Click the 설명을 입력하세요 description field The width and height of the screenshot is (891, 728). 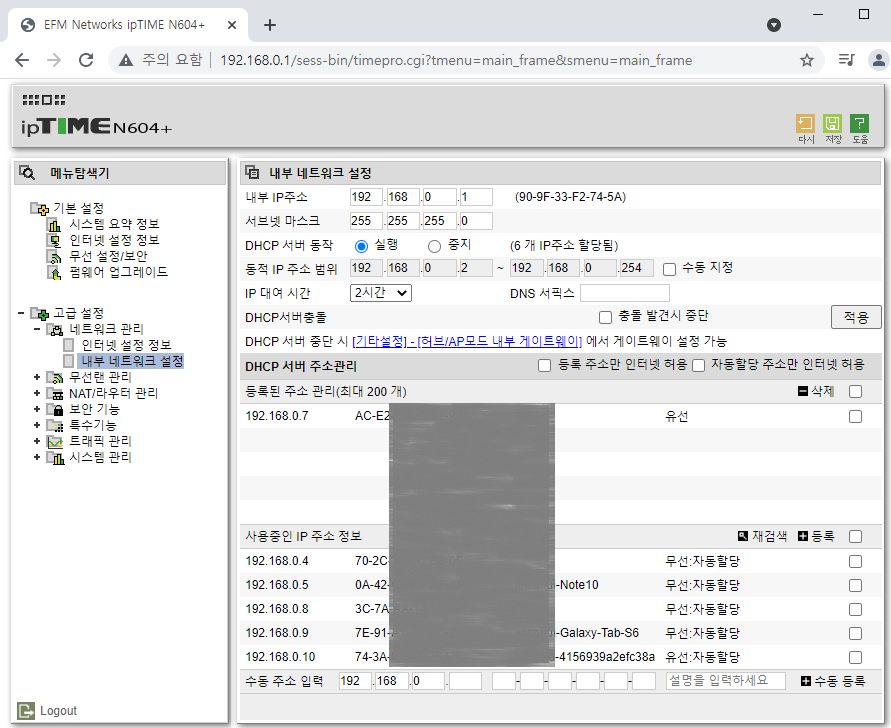coord(726,681)
